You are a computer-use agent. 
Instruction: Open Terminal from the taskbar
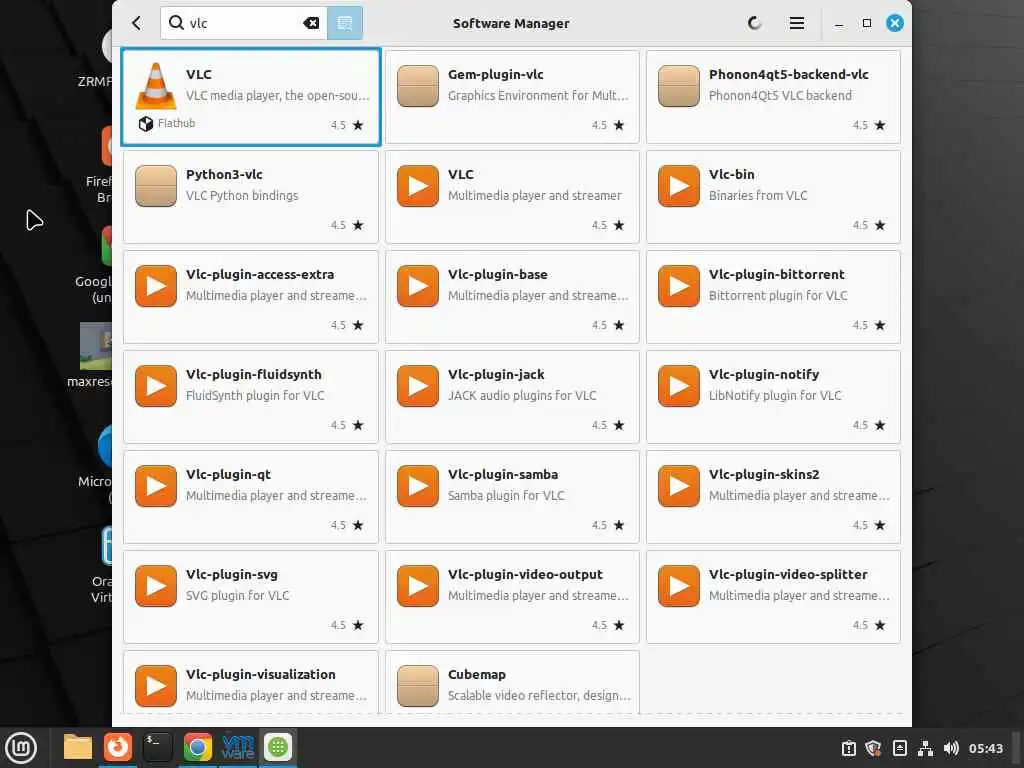(x=157, y=747)
